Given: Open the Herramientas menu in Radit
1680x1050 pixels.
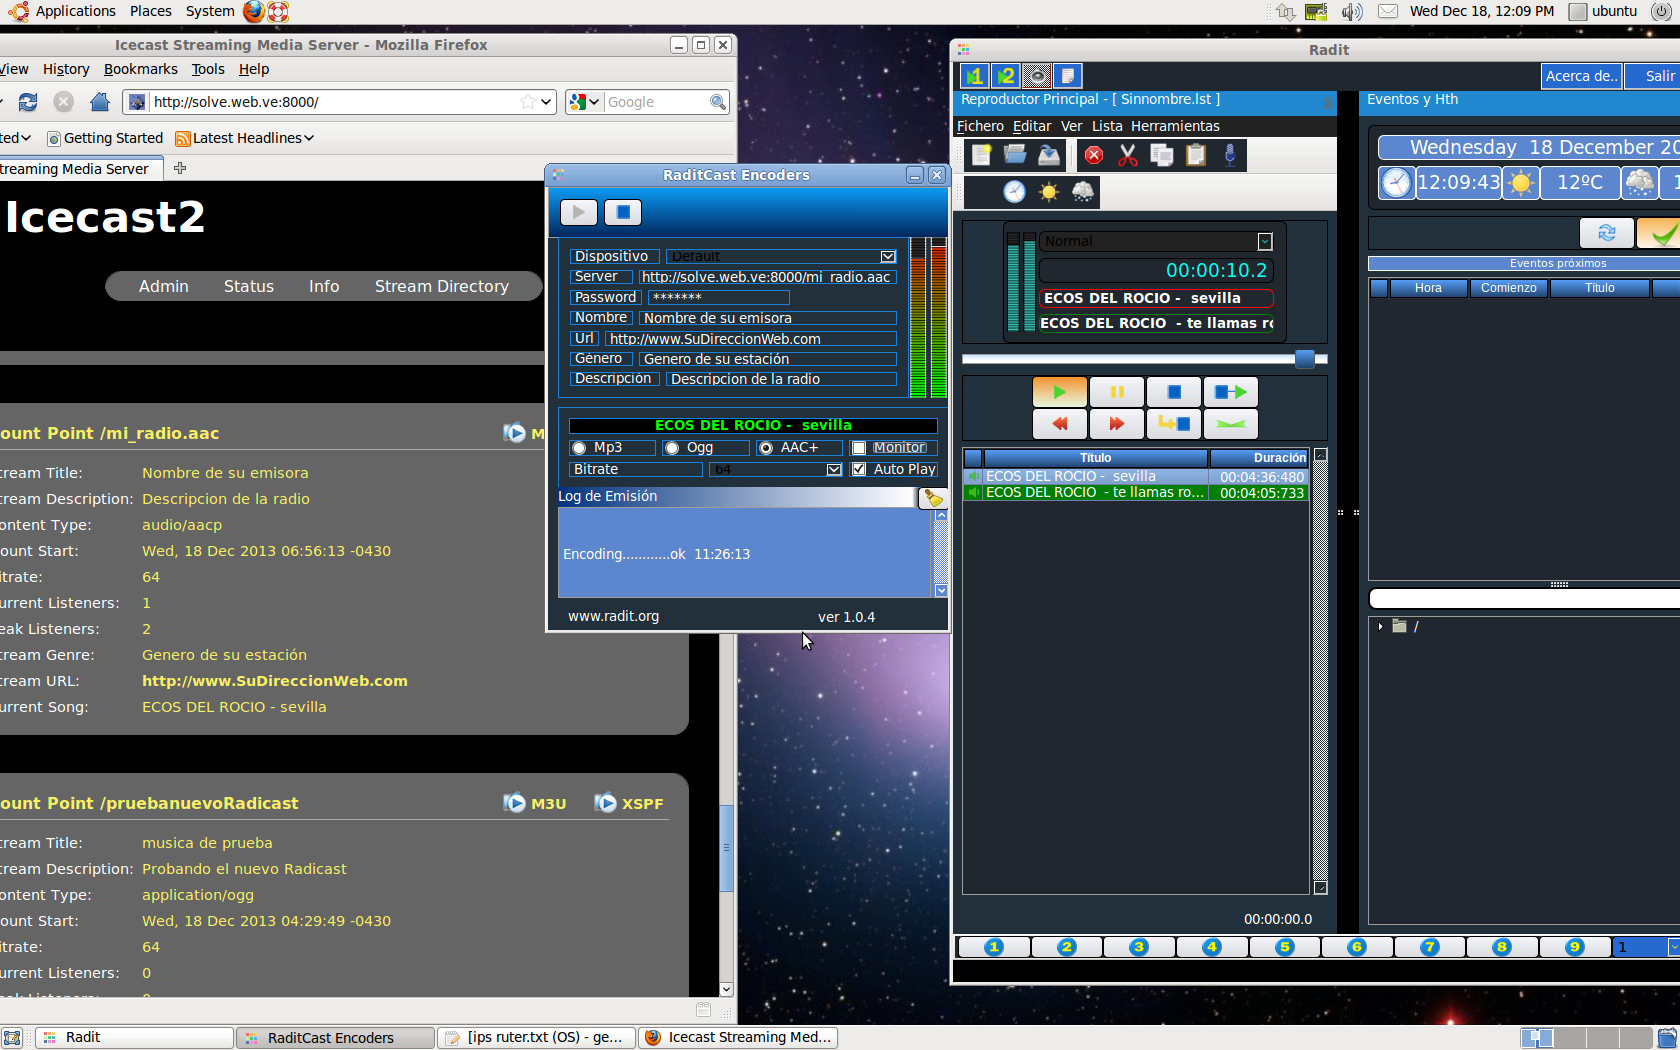Looking at the screenshot, I should click(1175, 126).
